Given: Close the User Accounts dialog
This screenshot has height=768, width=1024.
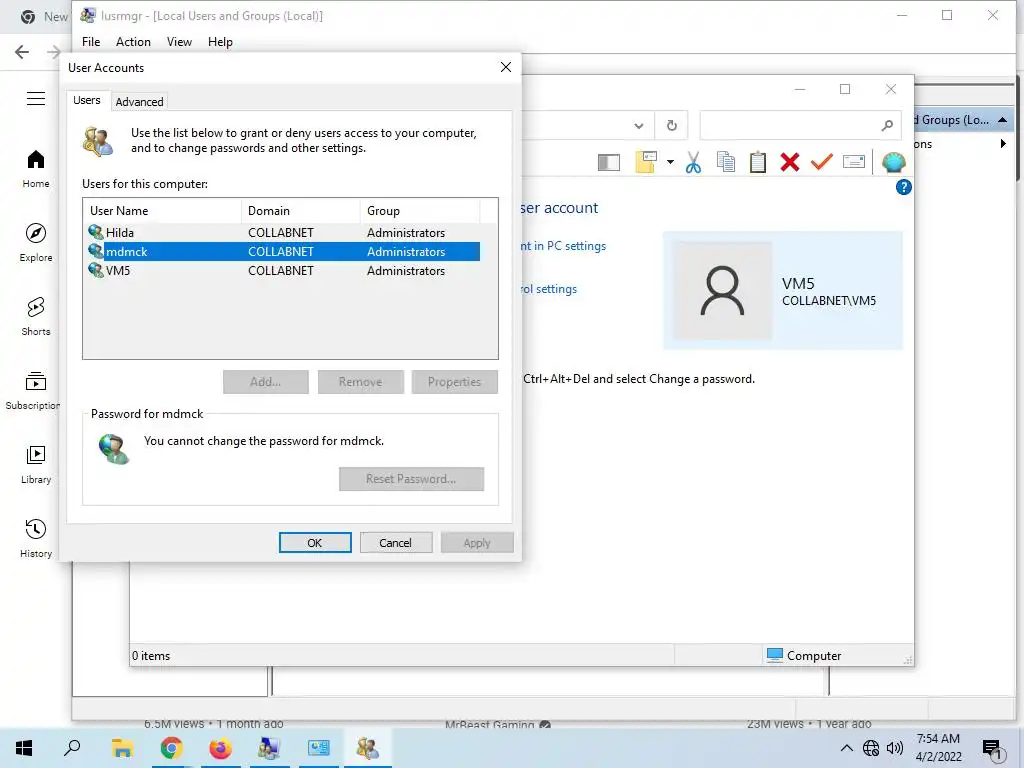Looking at the screenshot, I should pyautogui.click(x=505, y=67).
